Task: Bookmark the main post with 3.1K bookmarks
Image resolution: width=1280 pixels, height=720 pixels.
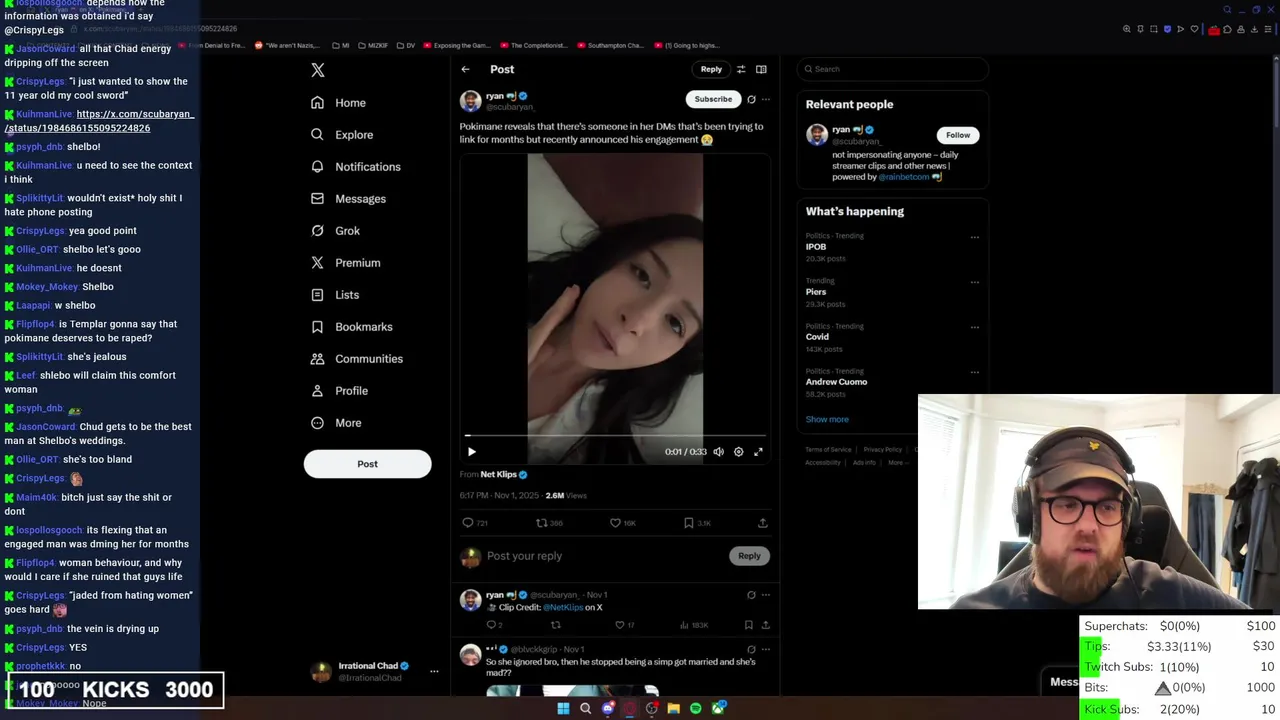Action: point(697,523)
